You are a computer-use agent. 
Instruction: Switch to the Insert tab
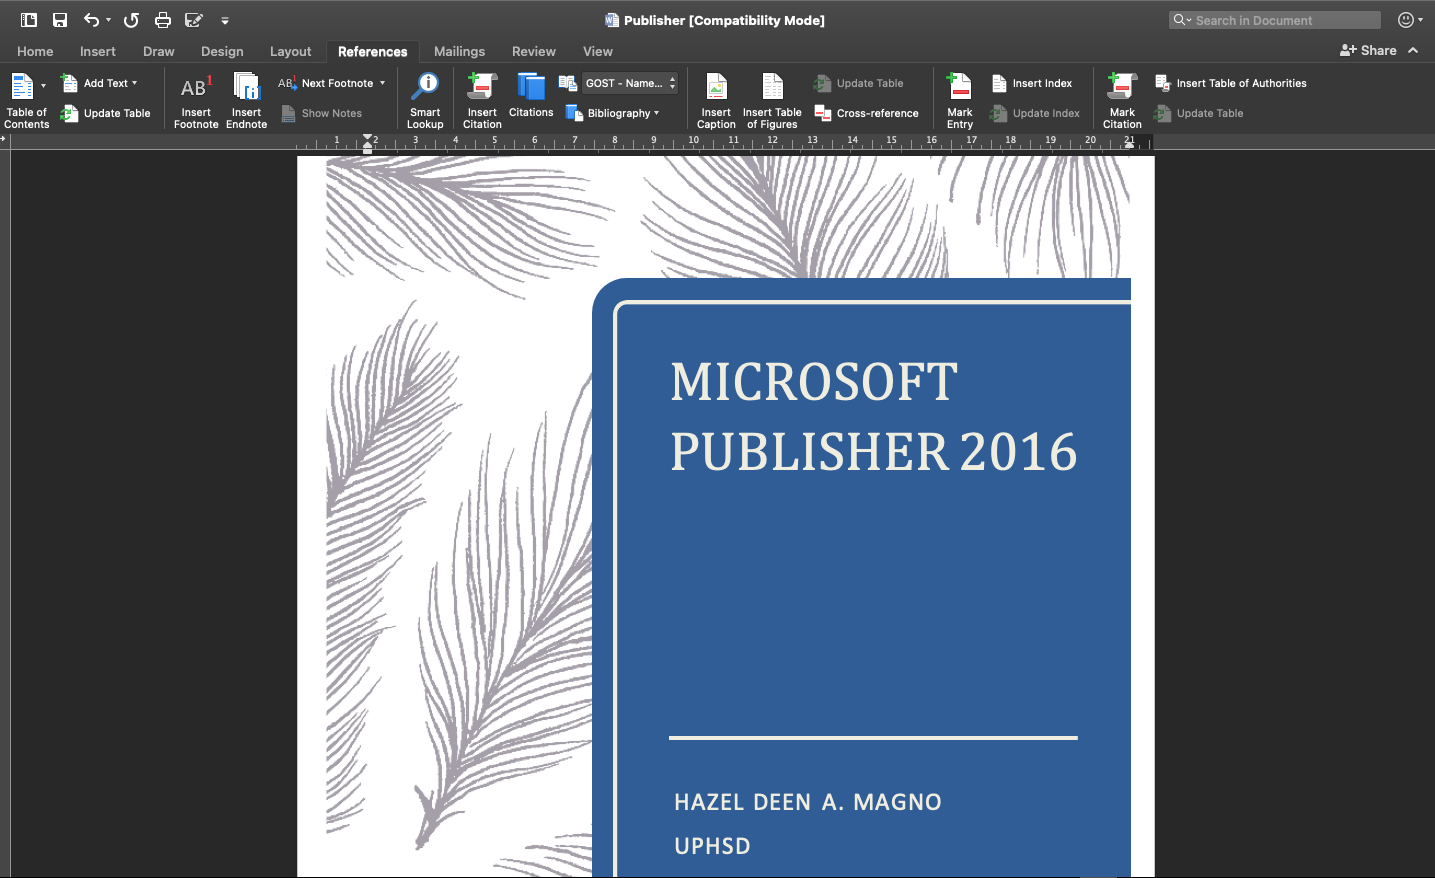point(98,51)
